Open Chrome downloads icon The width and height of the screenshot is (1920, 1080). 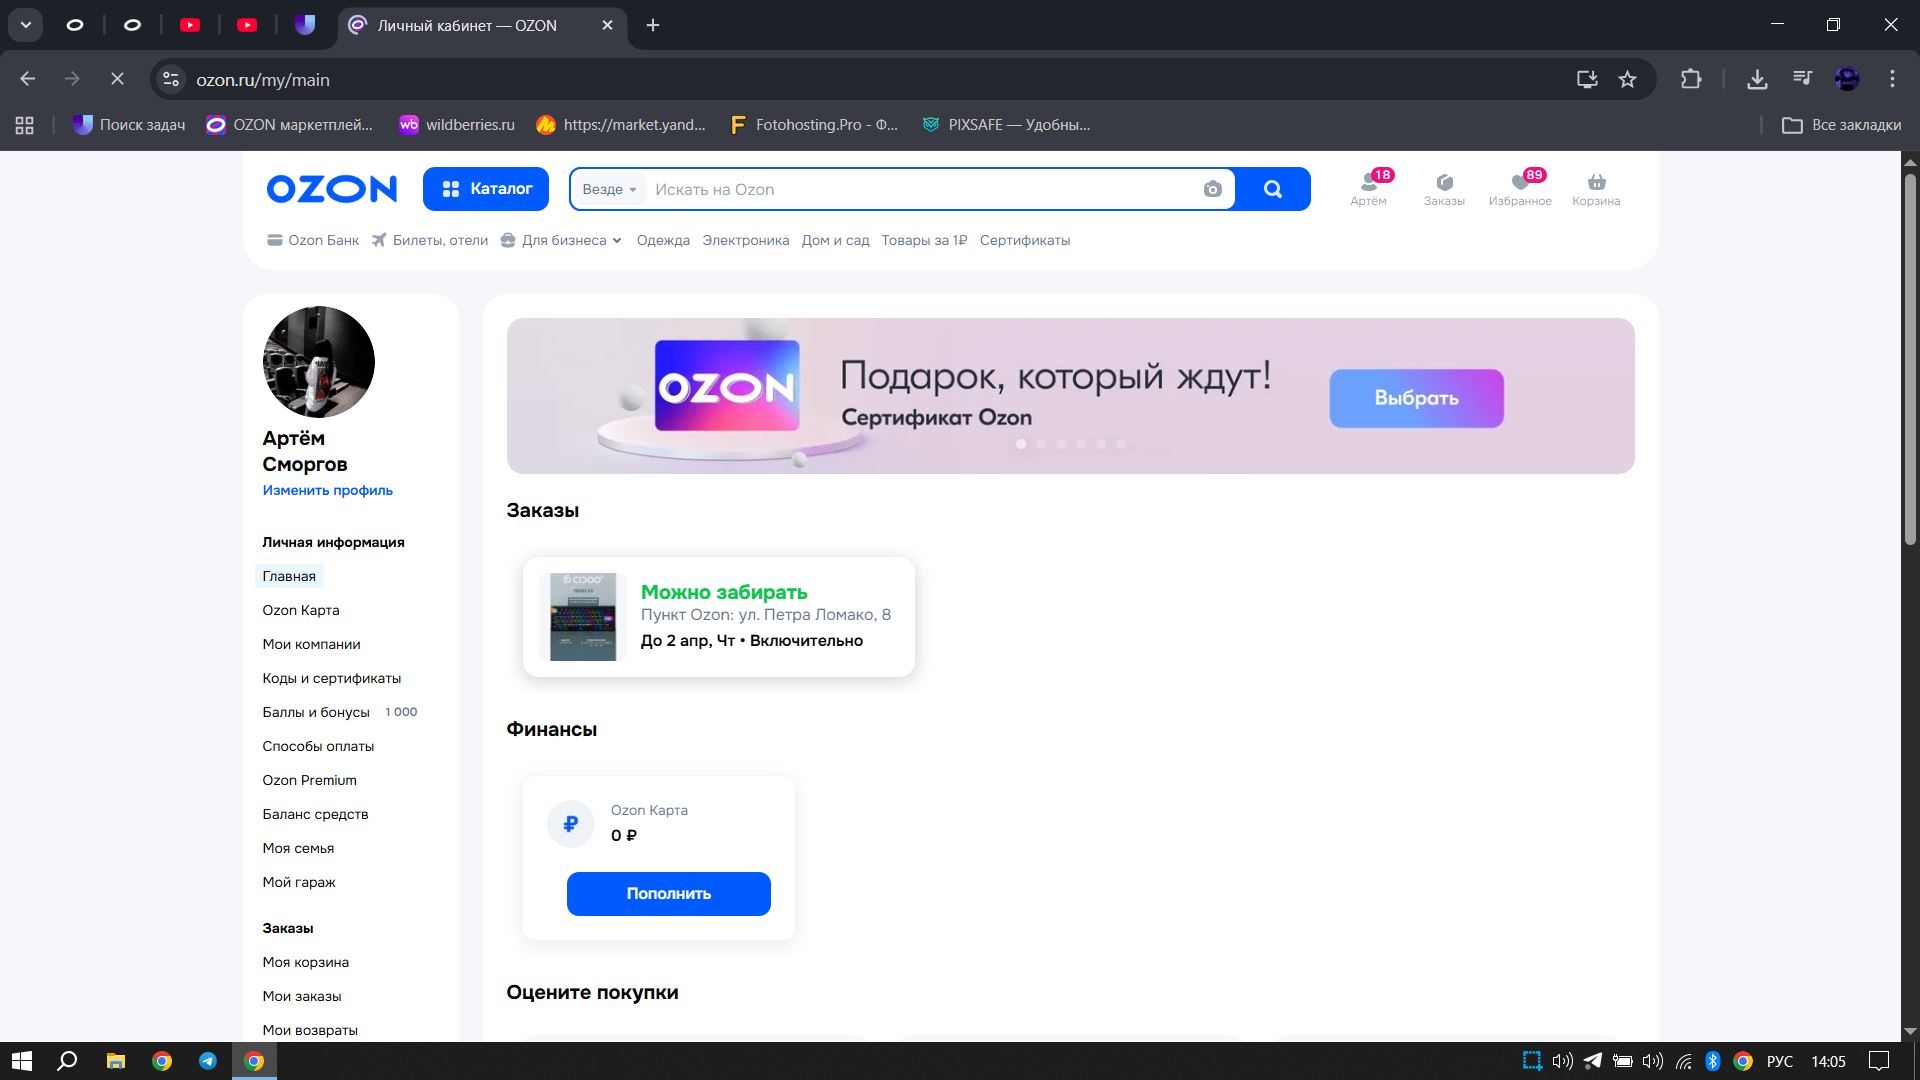point(1757,80)
